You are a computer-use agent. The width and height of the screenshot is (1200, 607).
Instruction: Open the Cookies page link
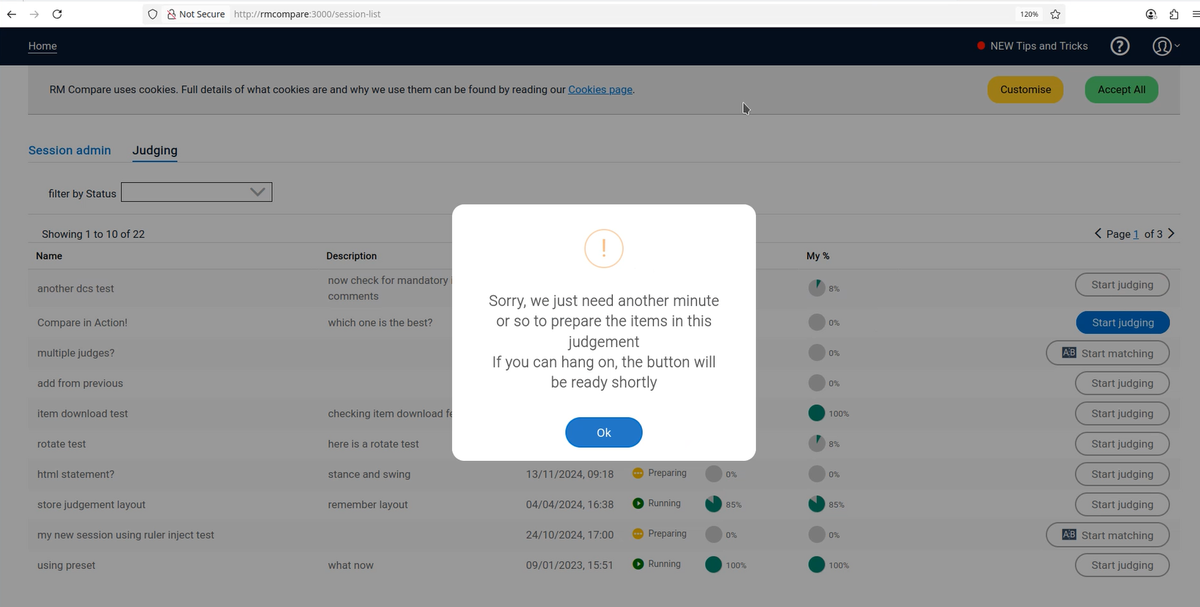[600, 89]
